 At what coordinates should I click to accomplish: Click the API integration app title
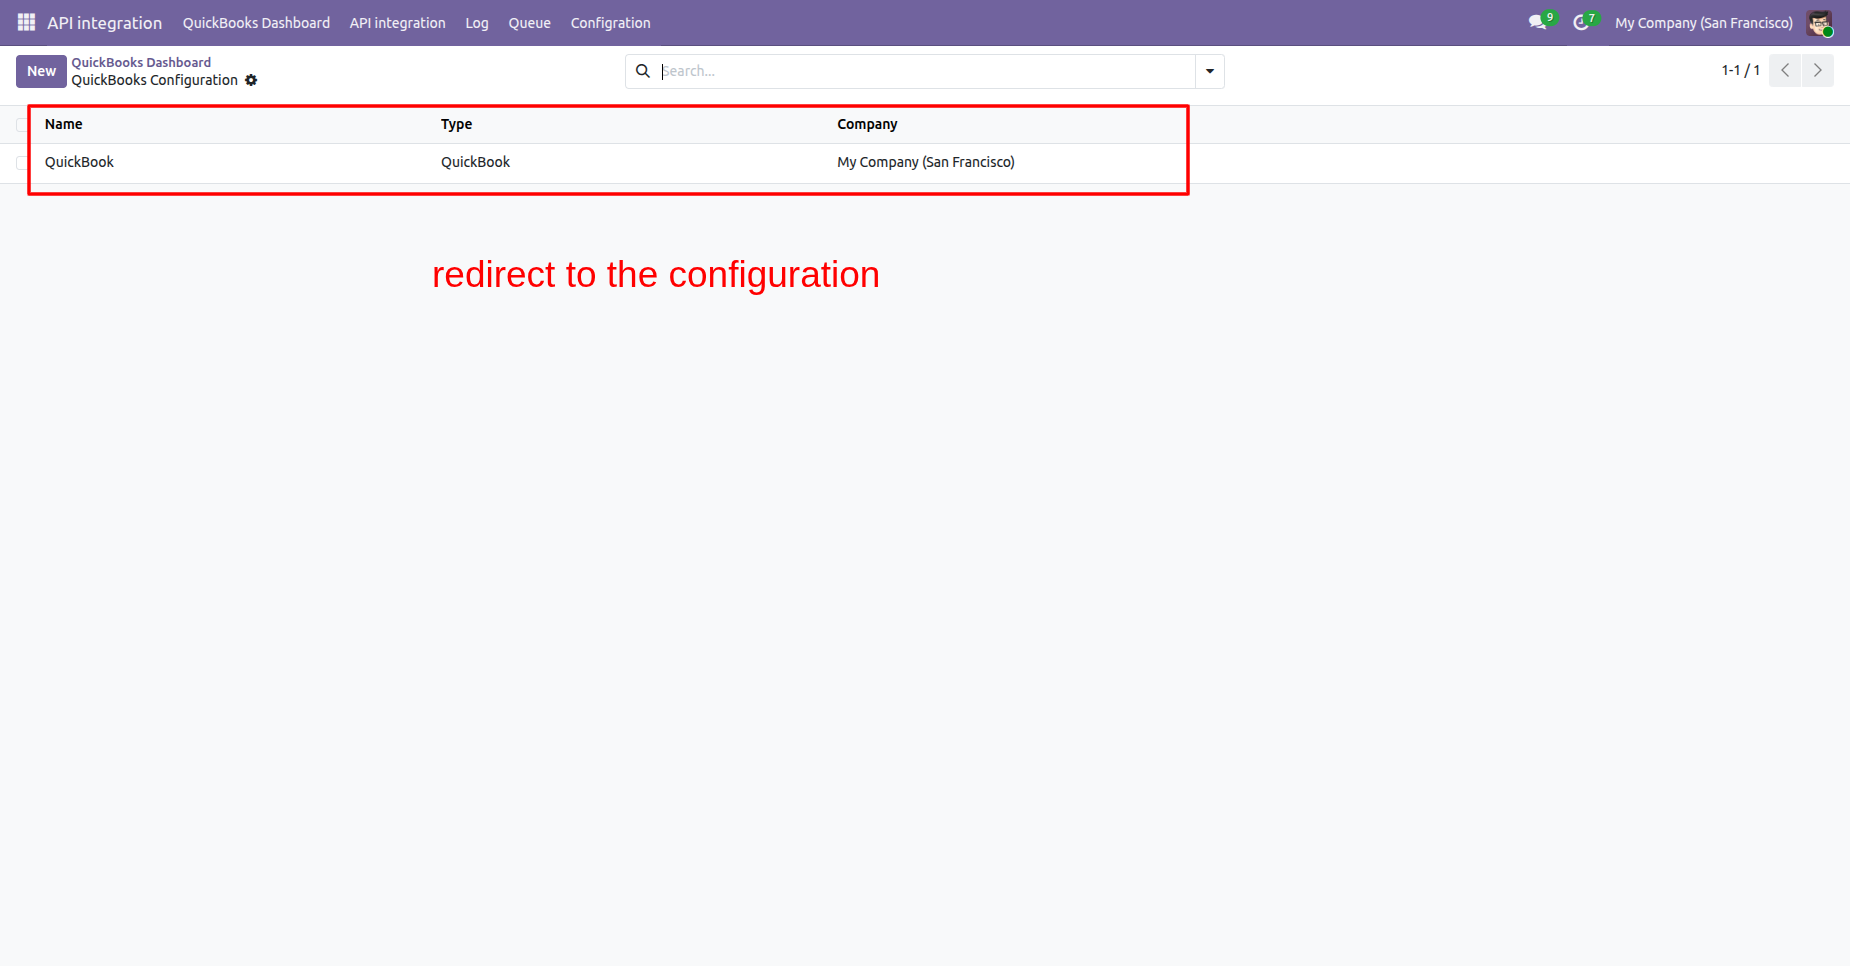[x=104, y=23]
